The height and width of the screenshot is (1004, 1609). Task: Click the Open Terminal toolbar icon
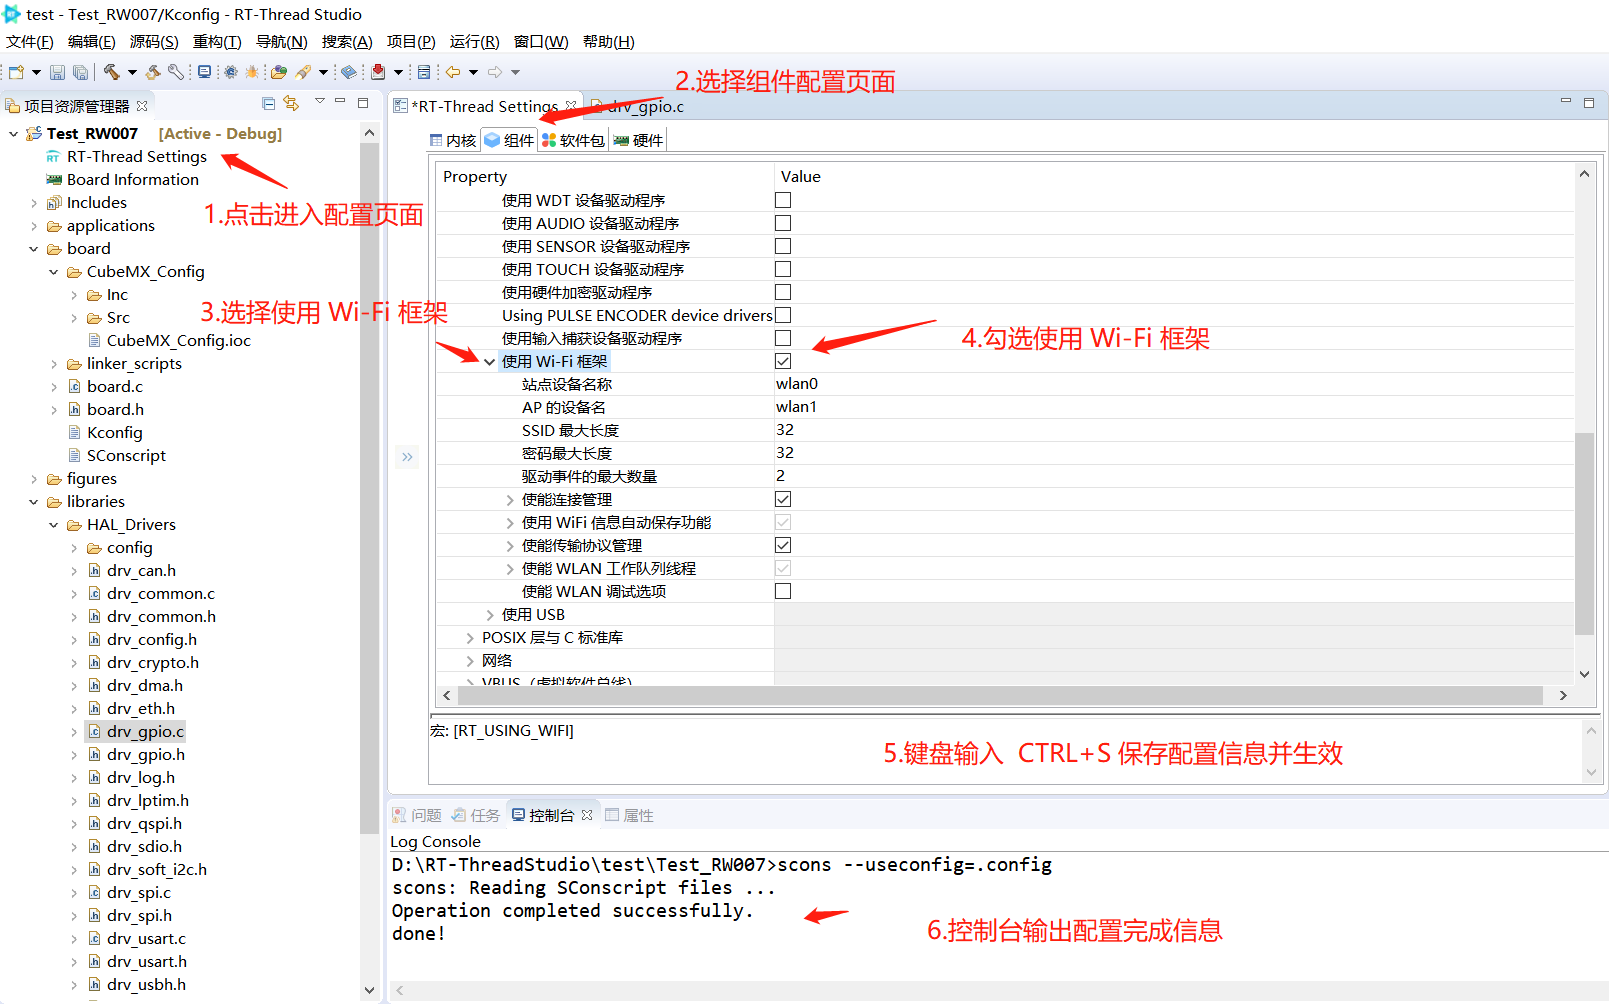click(204, 72)
